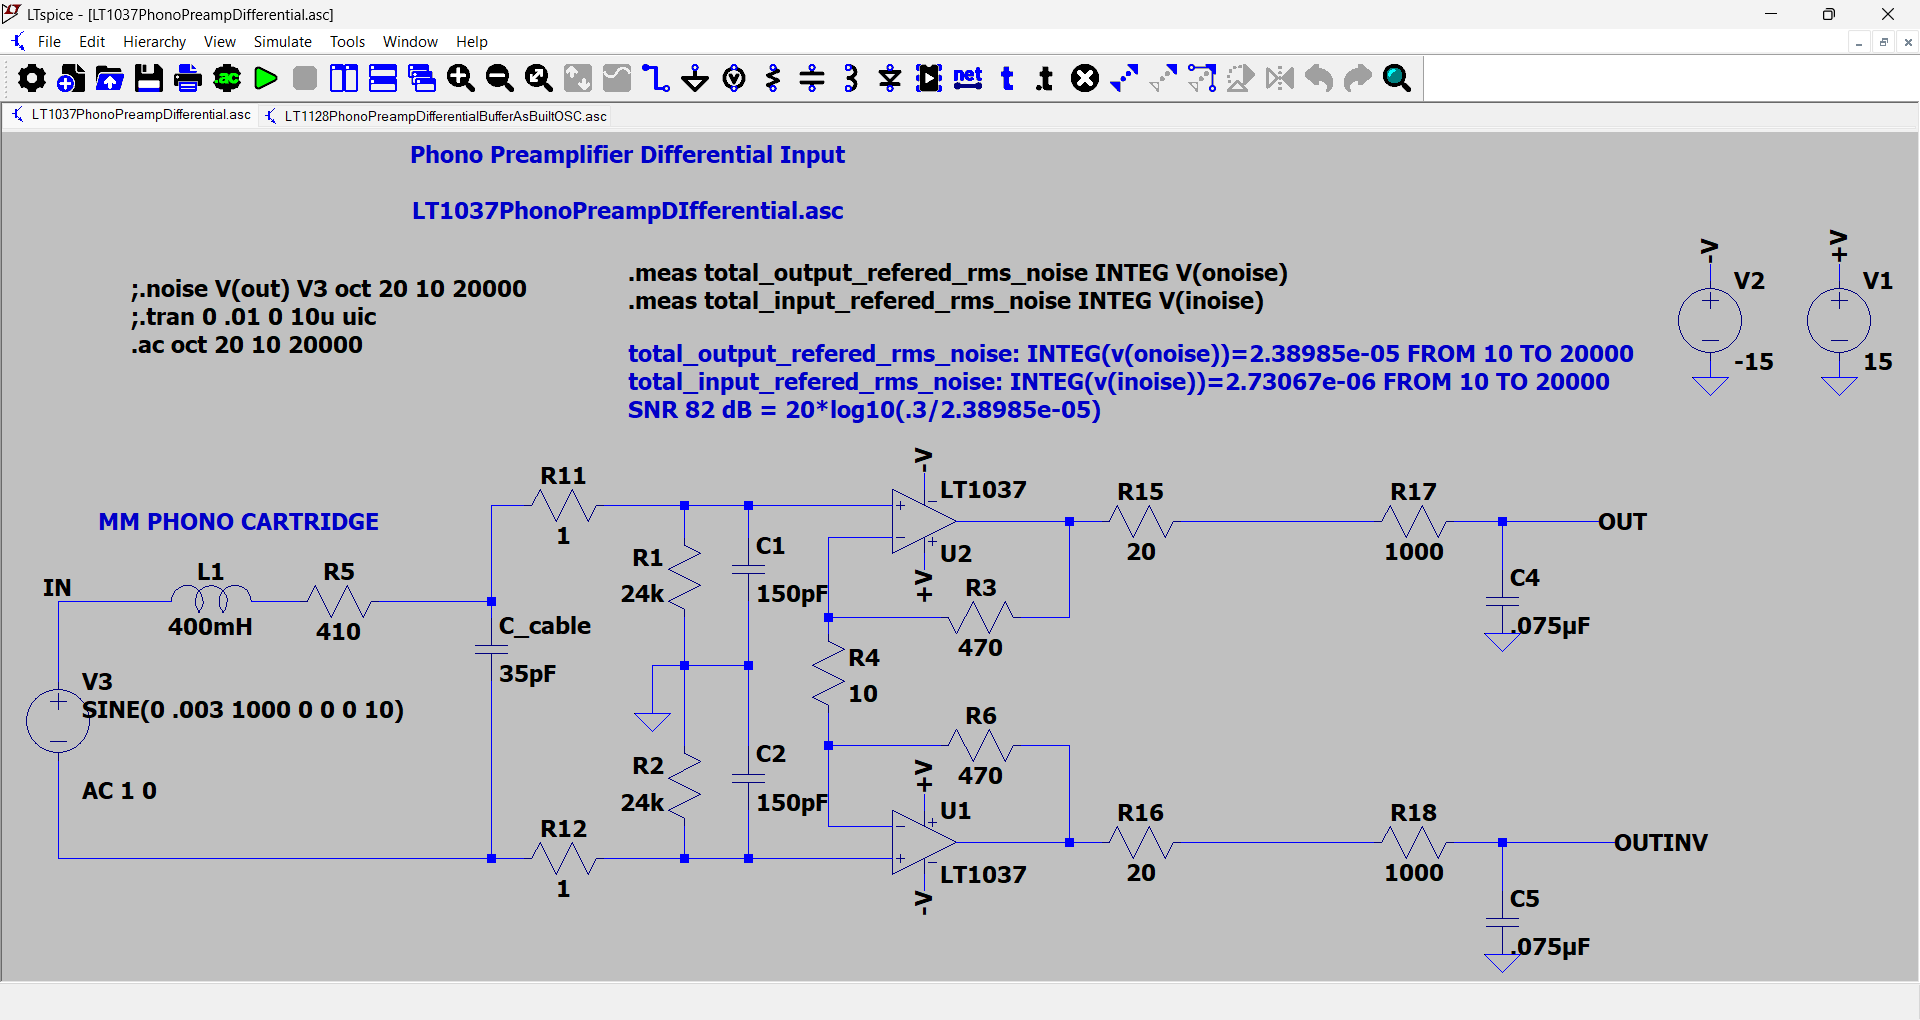Image resolution: width=1920 pixels, height=1020 pixels.
Task: Open the Help menu
Action: click(x=472, y=42)
